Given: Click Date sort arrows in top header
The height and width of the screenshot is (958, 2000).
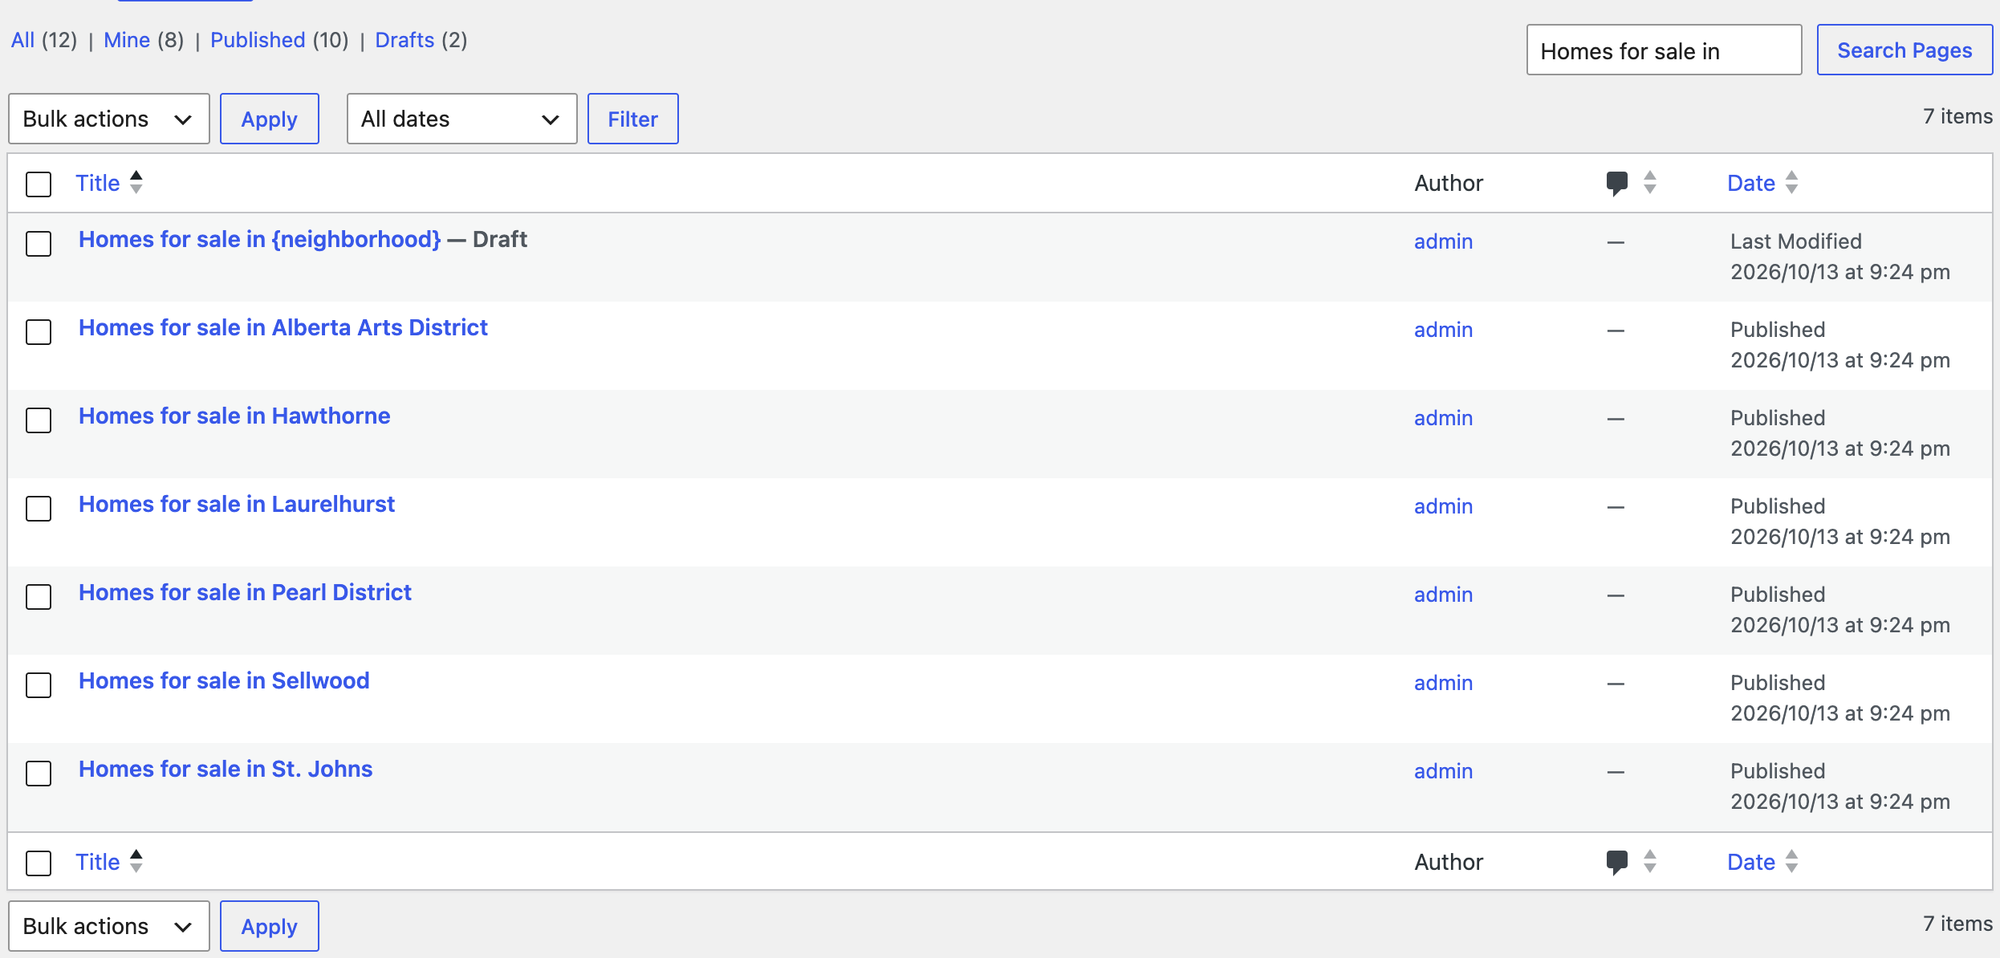Looking at the screenshot, I should click(1791, 182).
